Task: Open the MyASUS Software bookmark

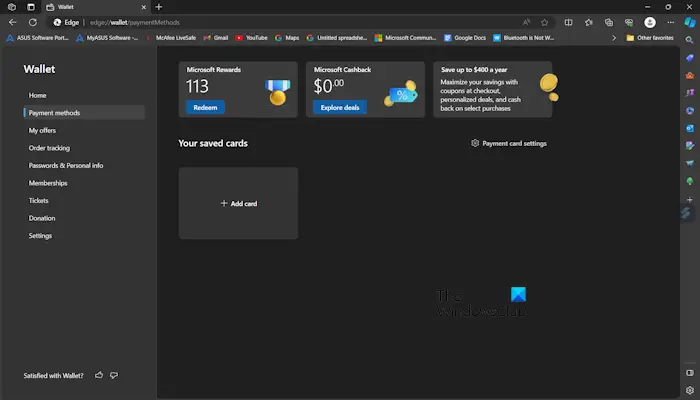Action: [x=107, y=38]
